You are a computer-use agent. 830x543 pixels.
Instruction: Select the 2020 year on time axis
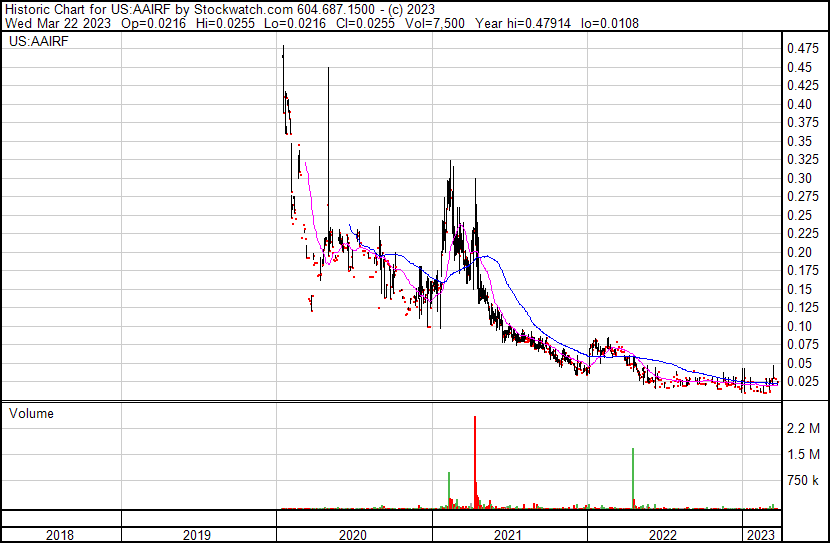353,535
